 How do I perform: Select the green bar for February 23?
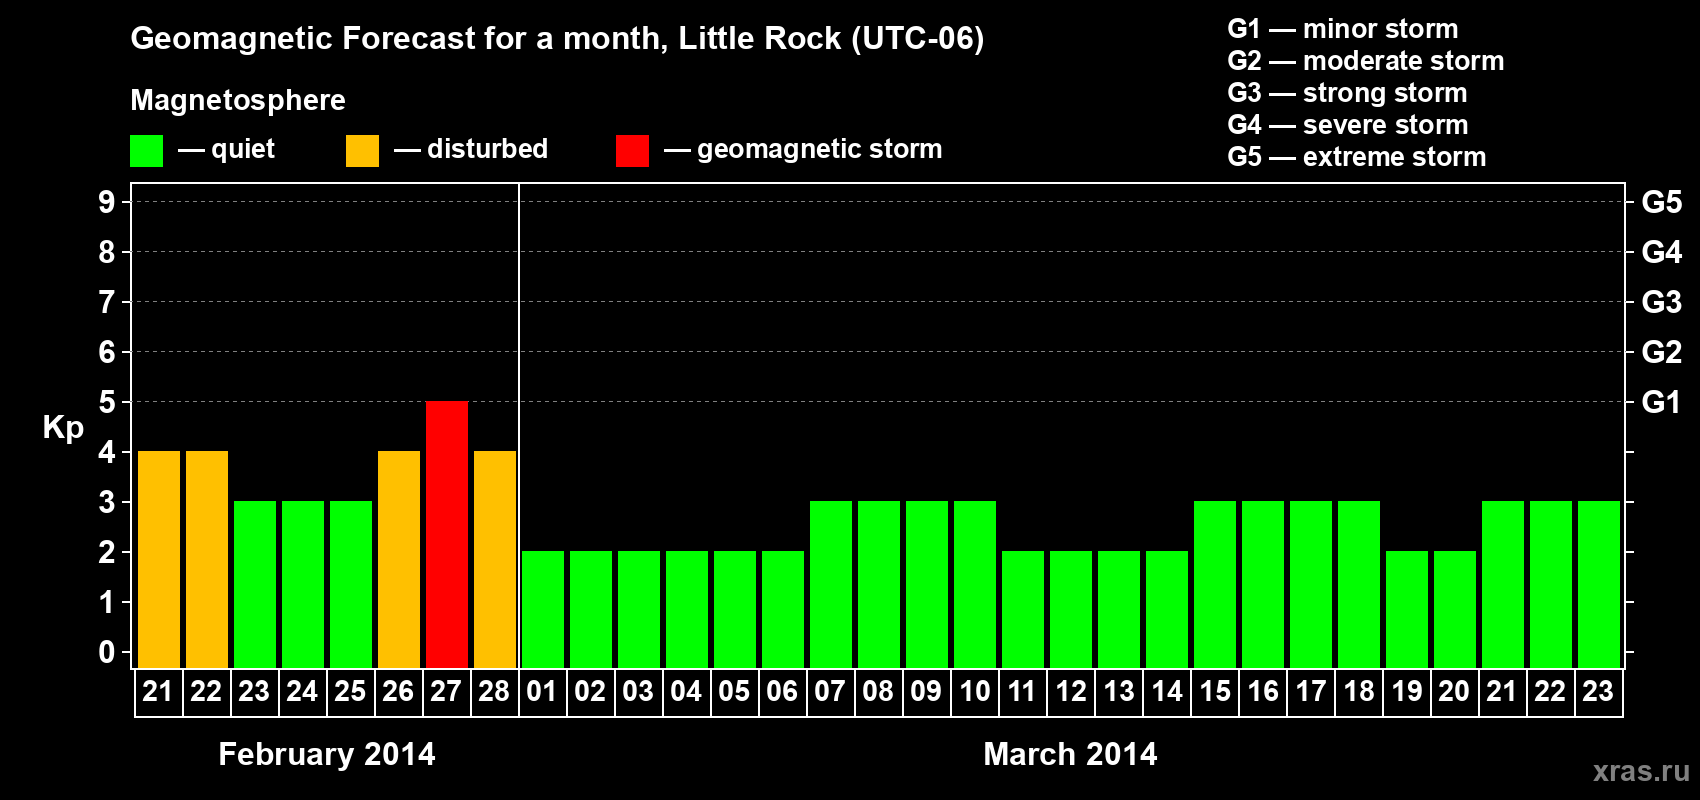(x=255, y=584)
